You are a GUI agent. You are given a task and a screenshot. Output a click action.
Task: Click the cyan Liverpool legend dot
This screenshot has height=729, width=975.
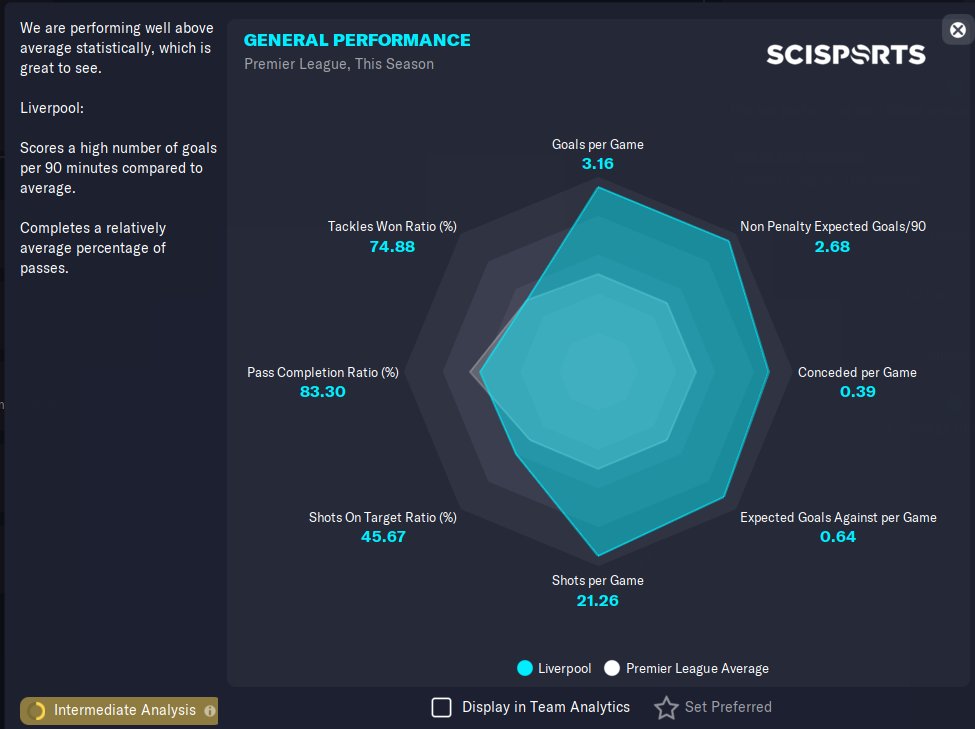click(x=524, y=668)
